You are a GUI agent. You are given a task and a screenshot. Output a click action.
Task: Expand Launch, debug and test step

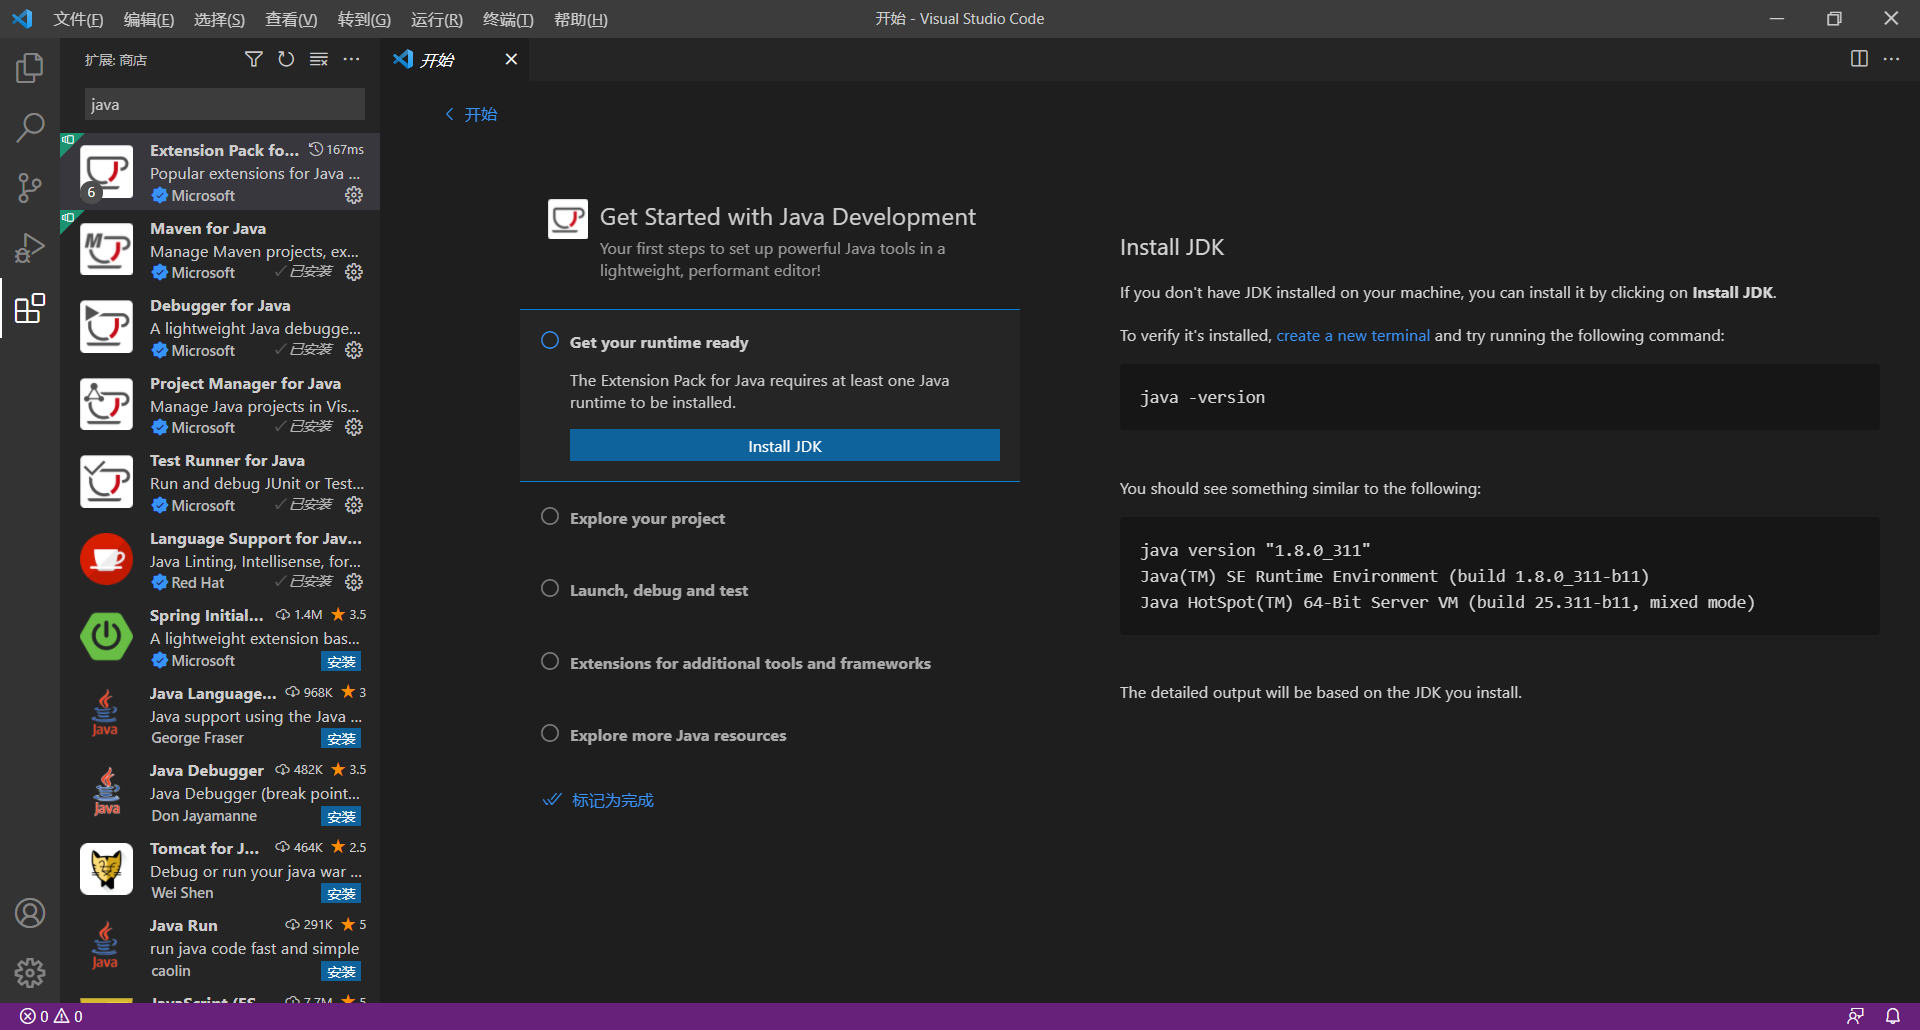[x=659, y=590]
